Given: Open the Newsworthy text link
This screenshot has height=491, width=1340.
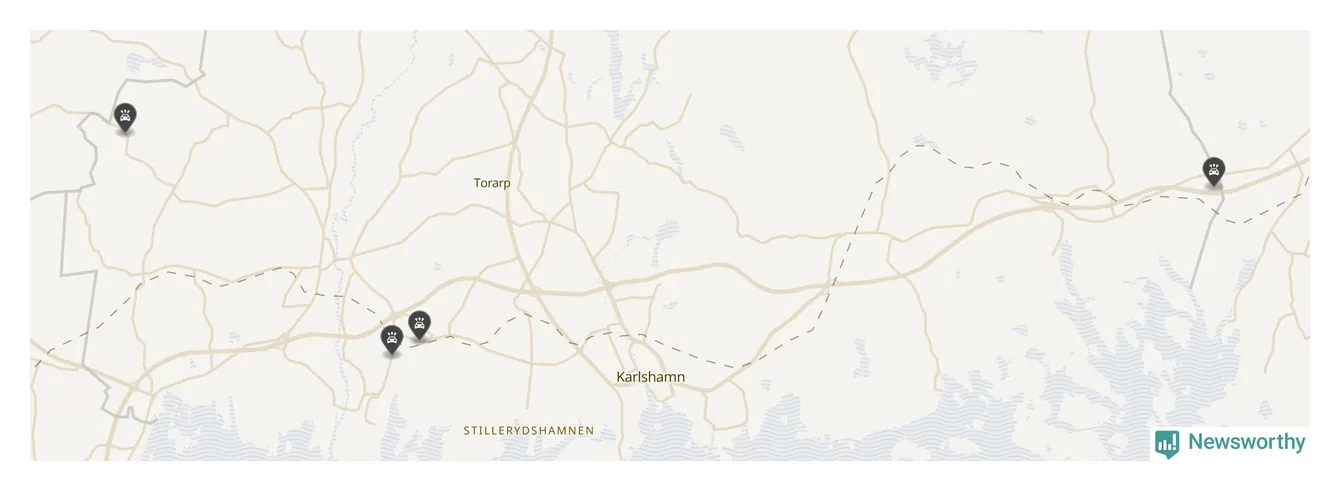Looking at the screenshot, I should pyautogui.click(x=1246, y=442).
